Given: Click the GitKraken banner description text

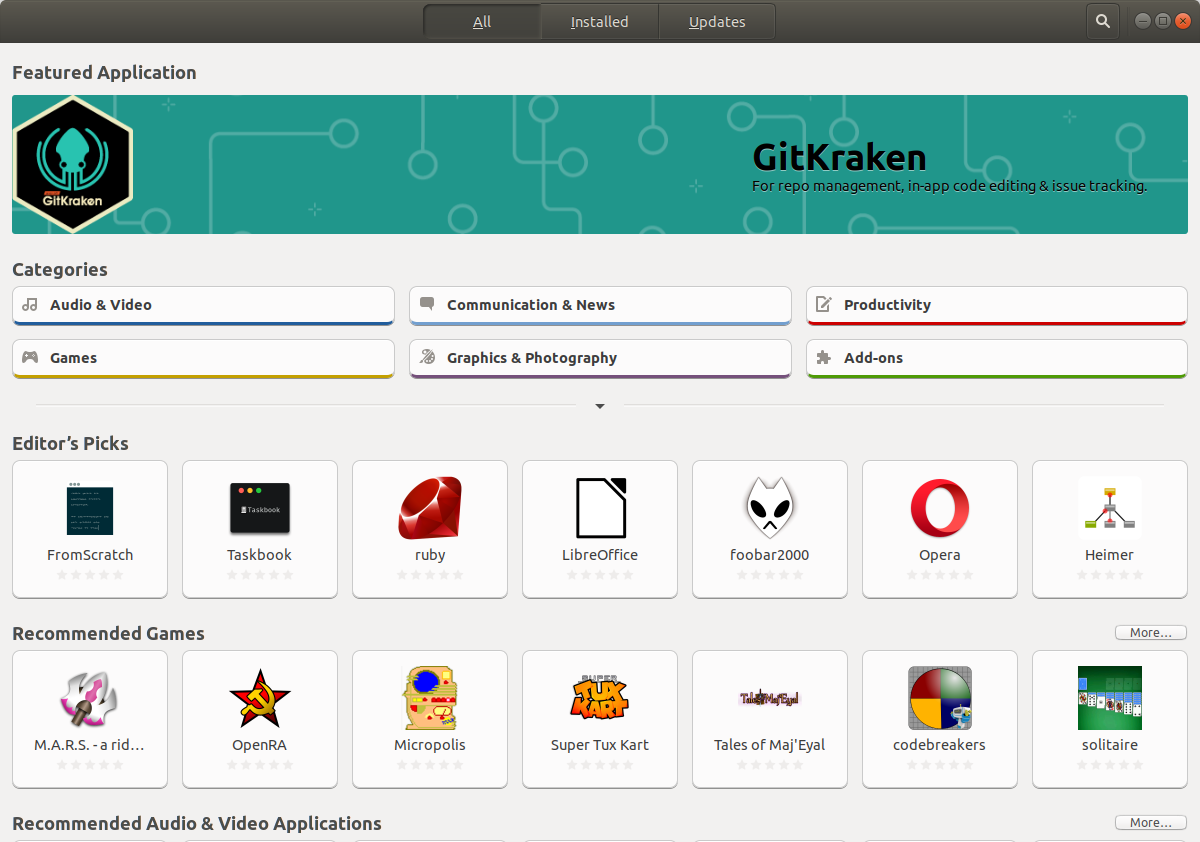Looking at the screenshot, I should click(949, 186).
